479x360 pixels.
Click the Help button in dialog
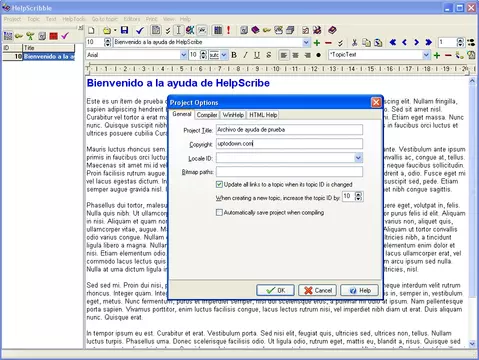click(359, 290)
